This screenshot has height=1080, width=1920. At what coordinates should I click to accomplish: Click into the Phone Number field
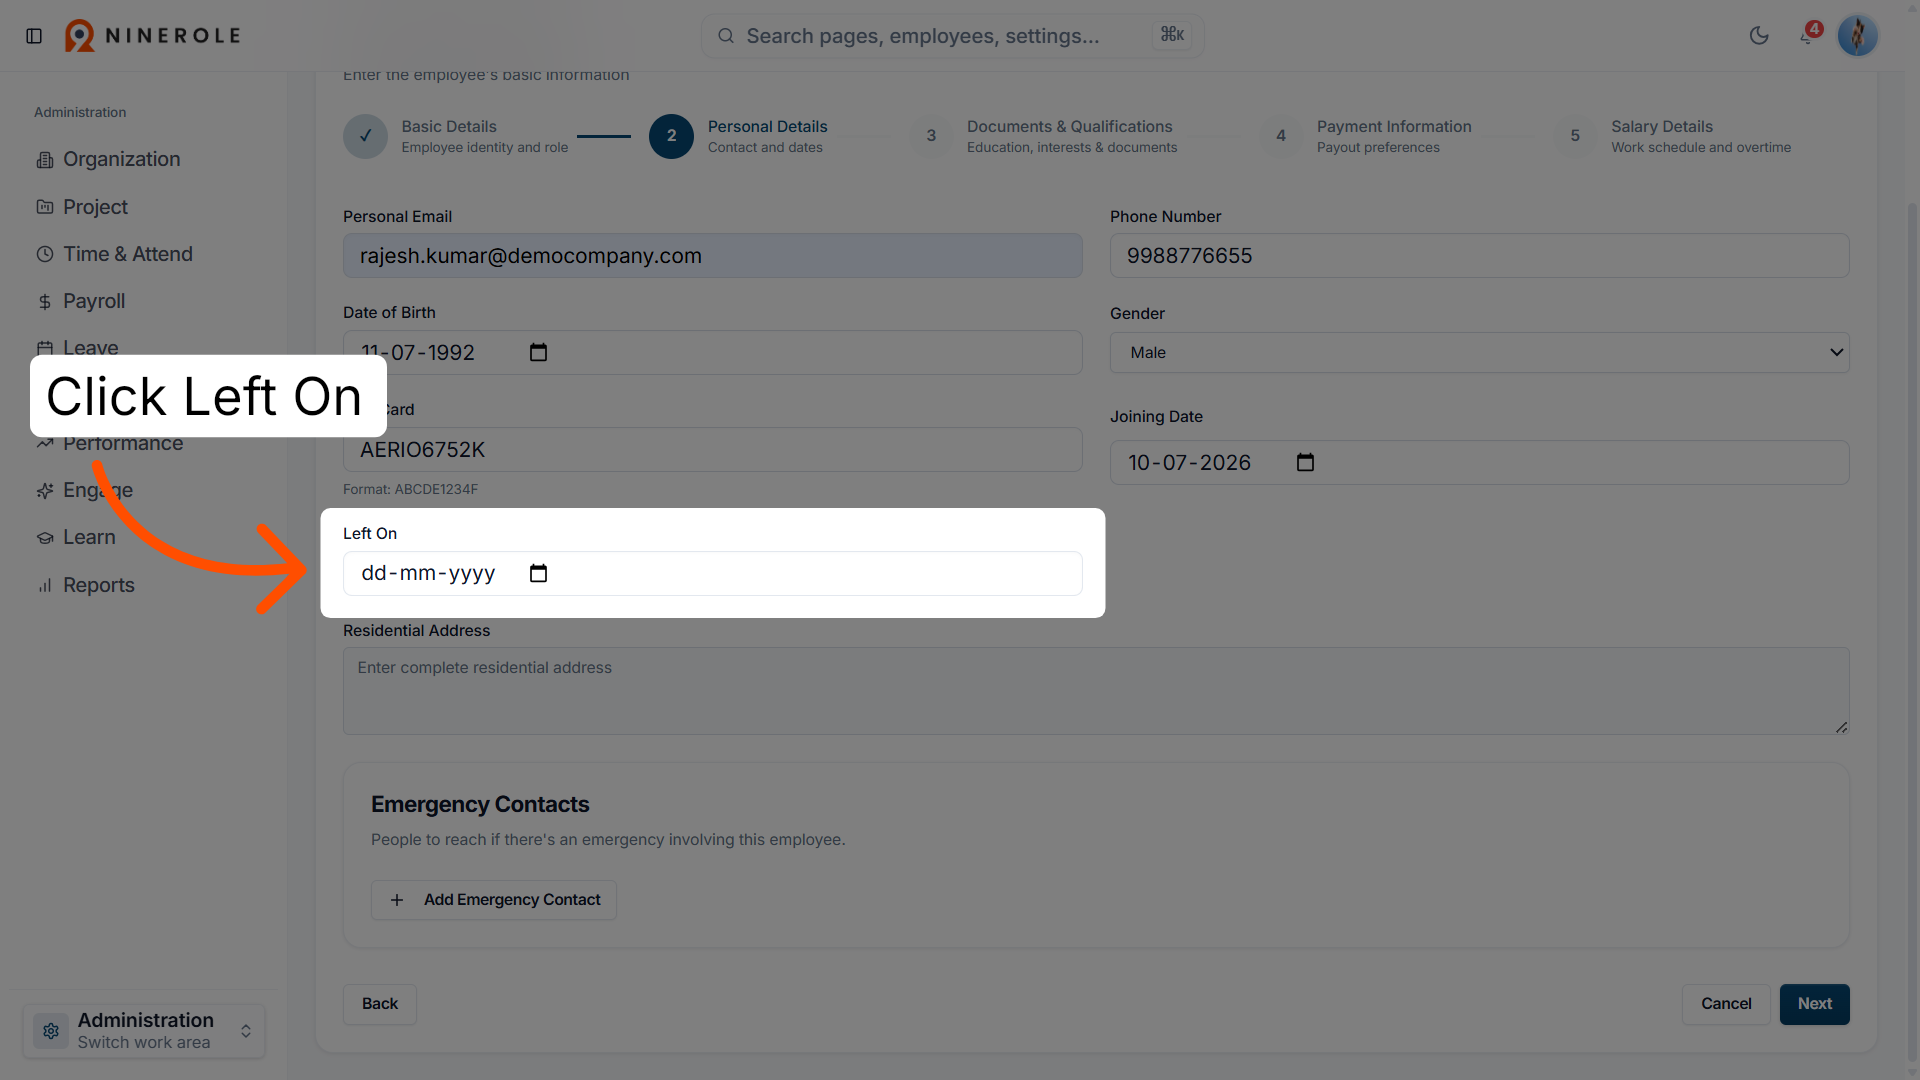tap(1480, 256)
